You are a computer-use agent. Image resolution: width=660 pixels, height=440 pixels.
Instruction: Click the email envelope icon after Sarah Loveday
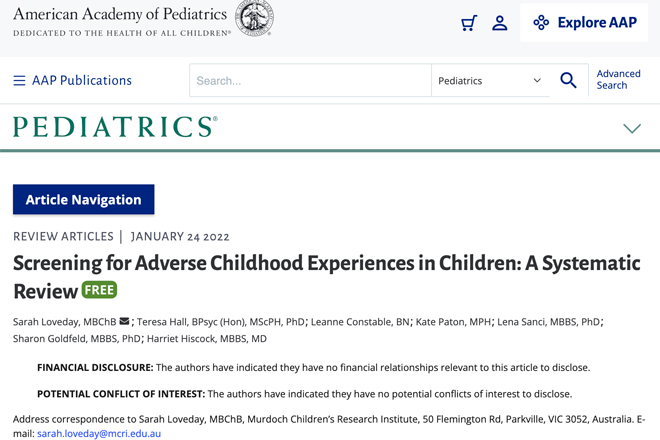tap(124, 321)
